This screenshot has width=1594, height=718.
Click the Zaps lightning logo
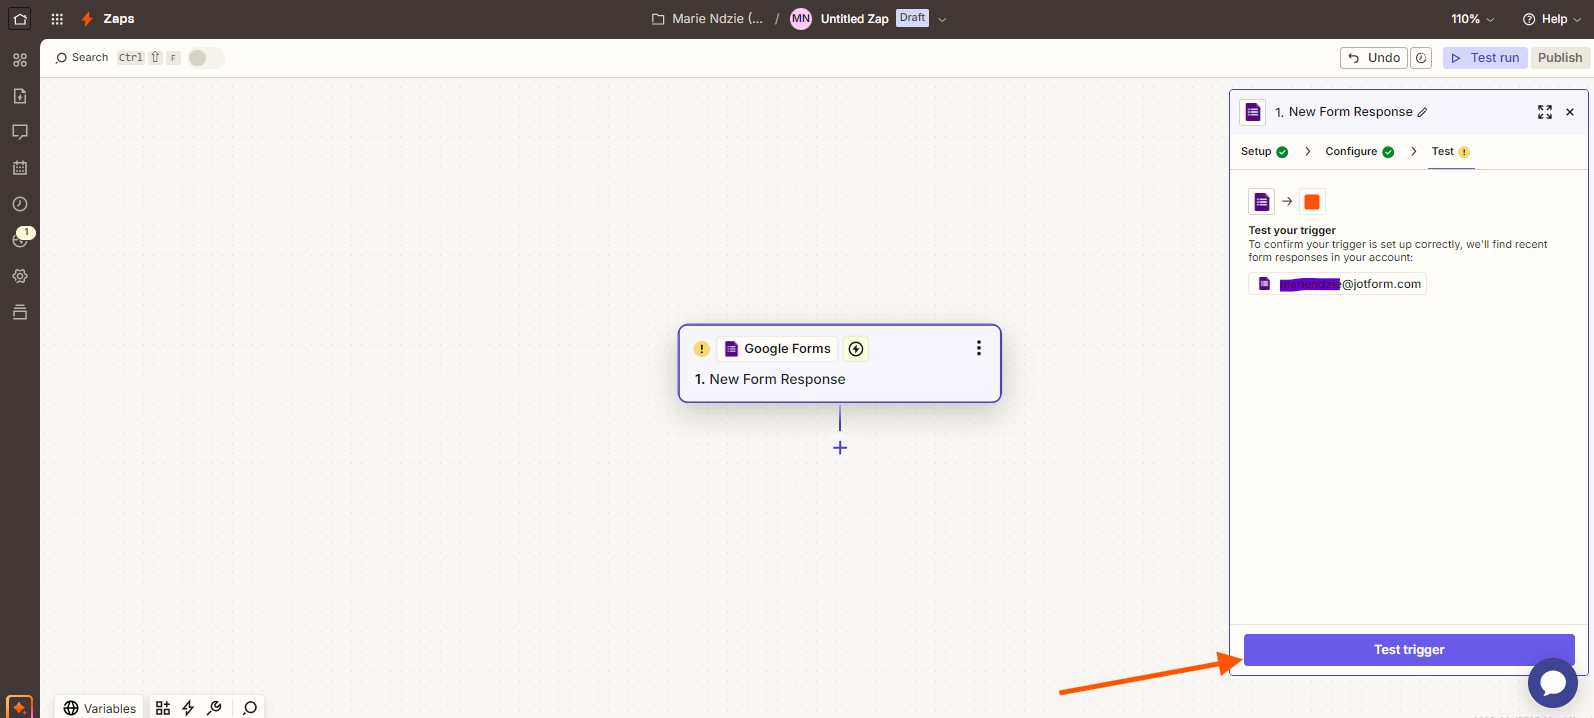88,19
